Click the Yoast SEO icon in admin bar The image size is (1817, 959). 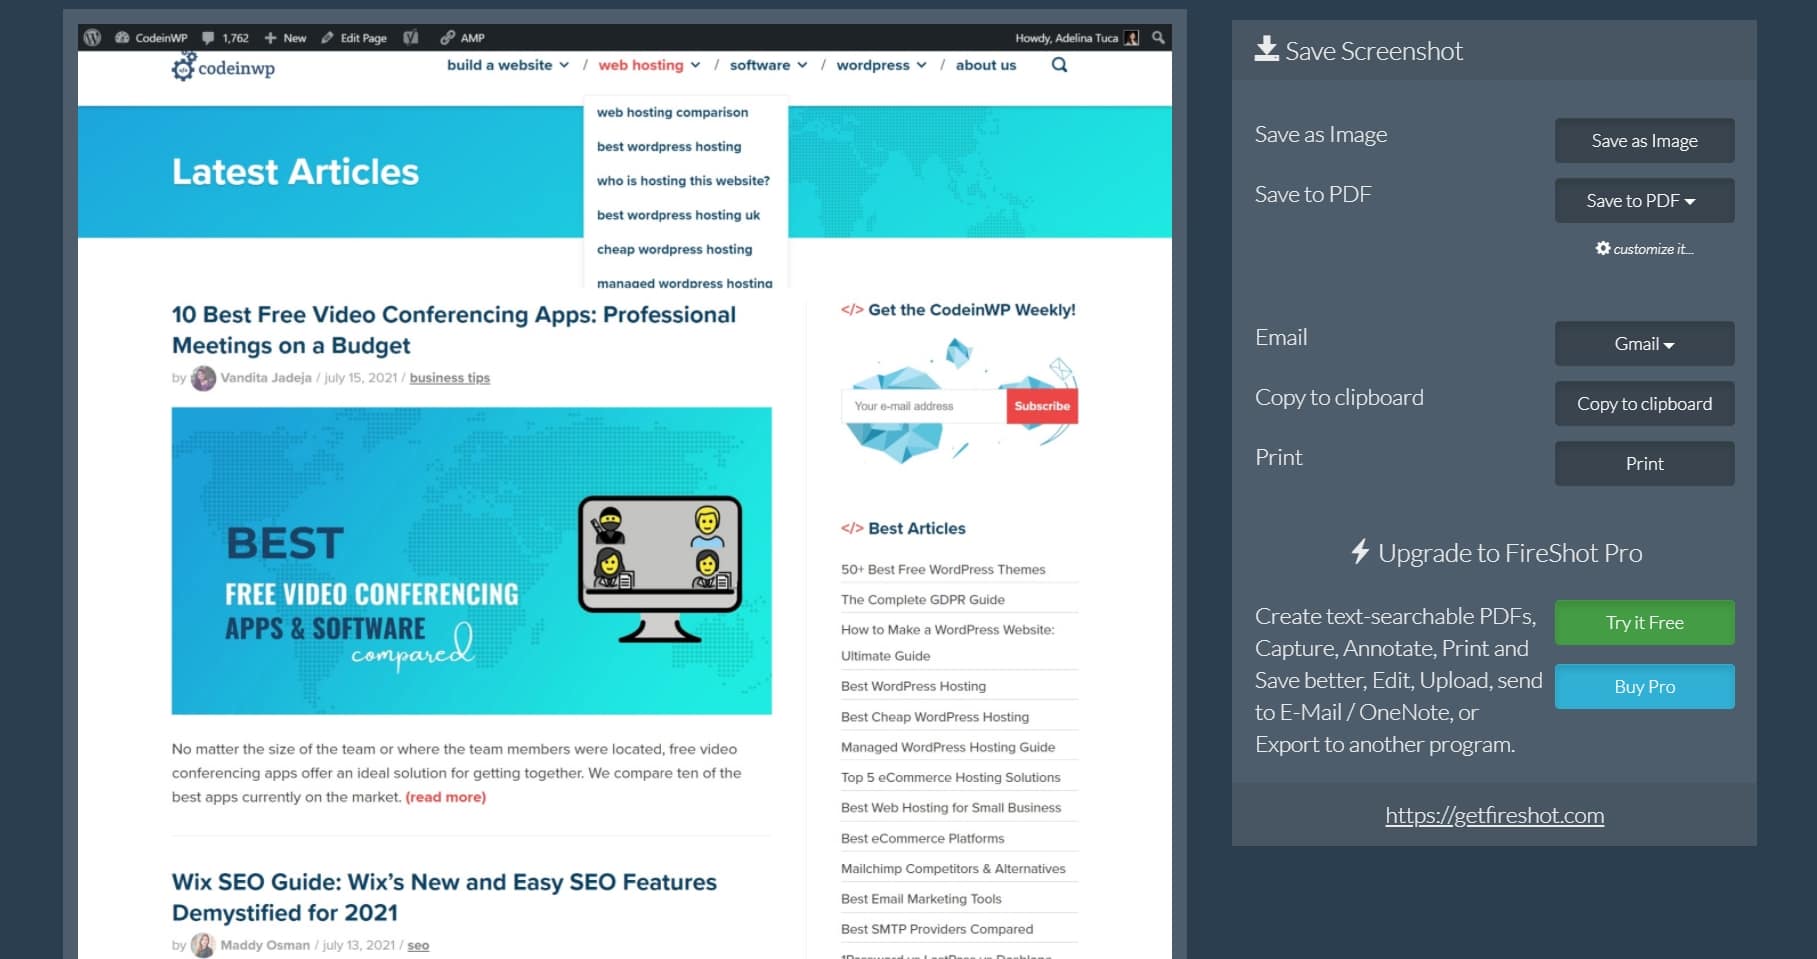click(x=410, y=38)
